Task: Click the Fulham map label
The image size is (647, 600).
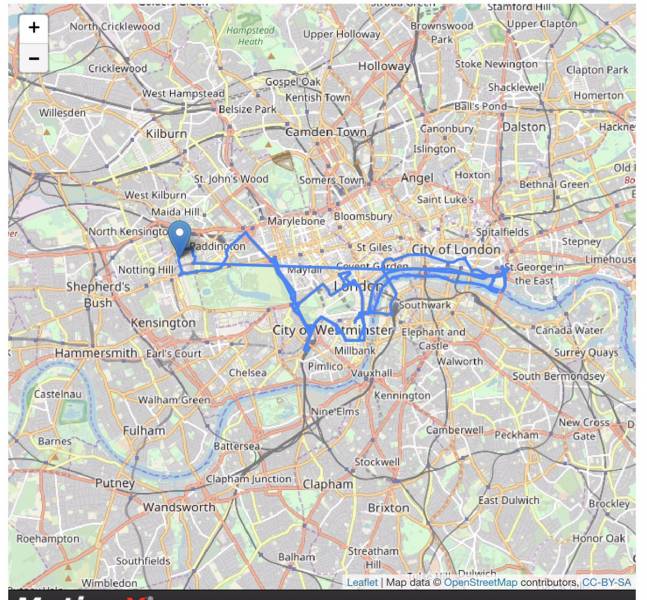Action: pyautogui.click(x=144, y=430)
